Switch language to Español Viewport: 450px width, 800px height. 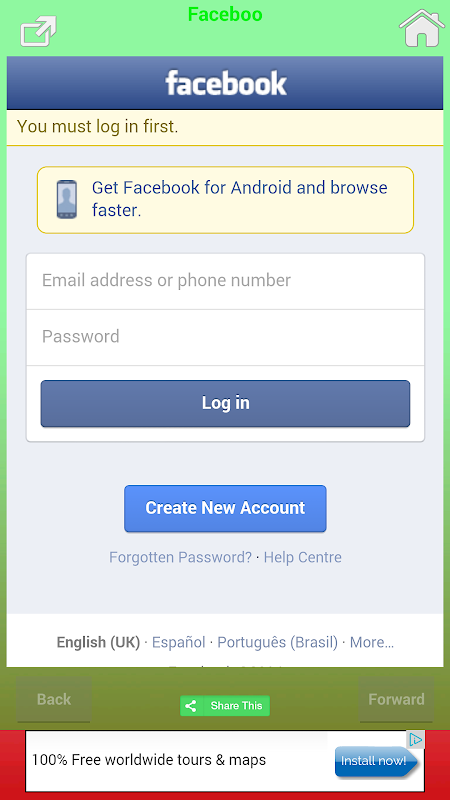pyautogui.click(x=179, y=642)
